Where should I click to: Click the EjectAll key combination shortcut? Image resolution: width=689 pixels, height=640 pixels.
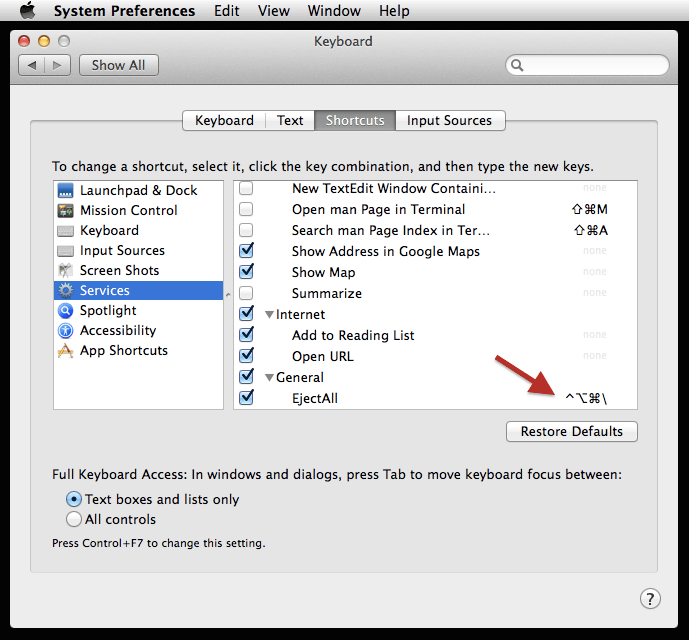point(586,399)
